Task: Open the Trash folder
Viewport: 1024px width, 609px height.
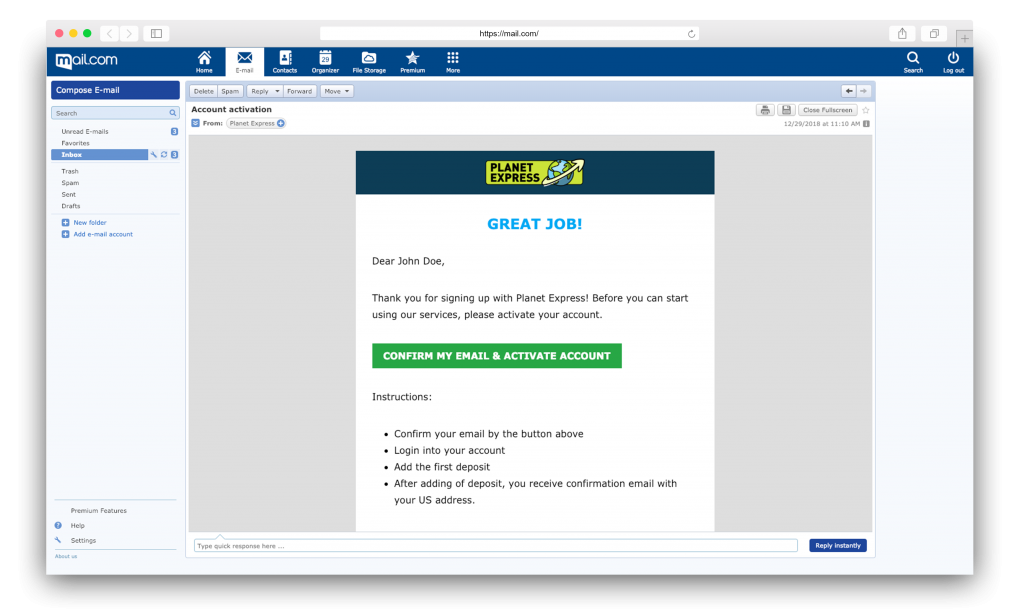Action: tap(70, 171)
